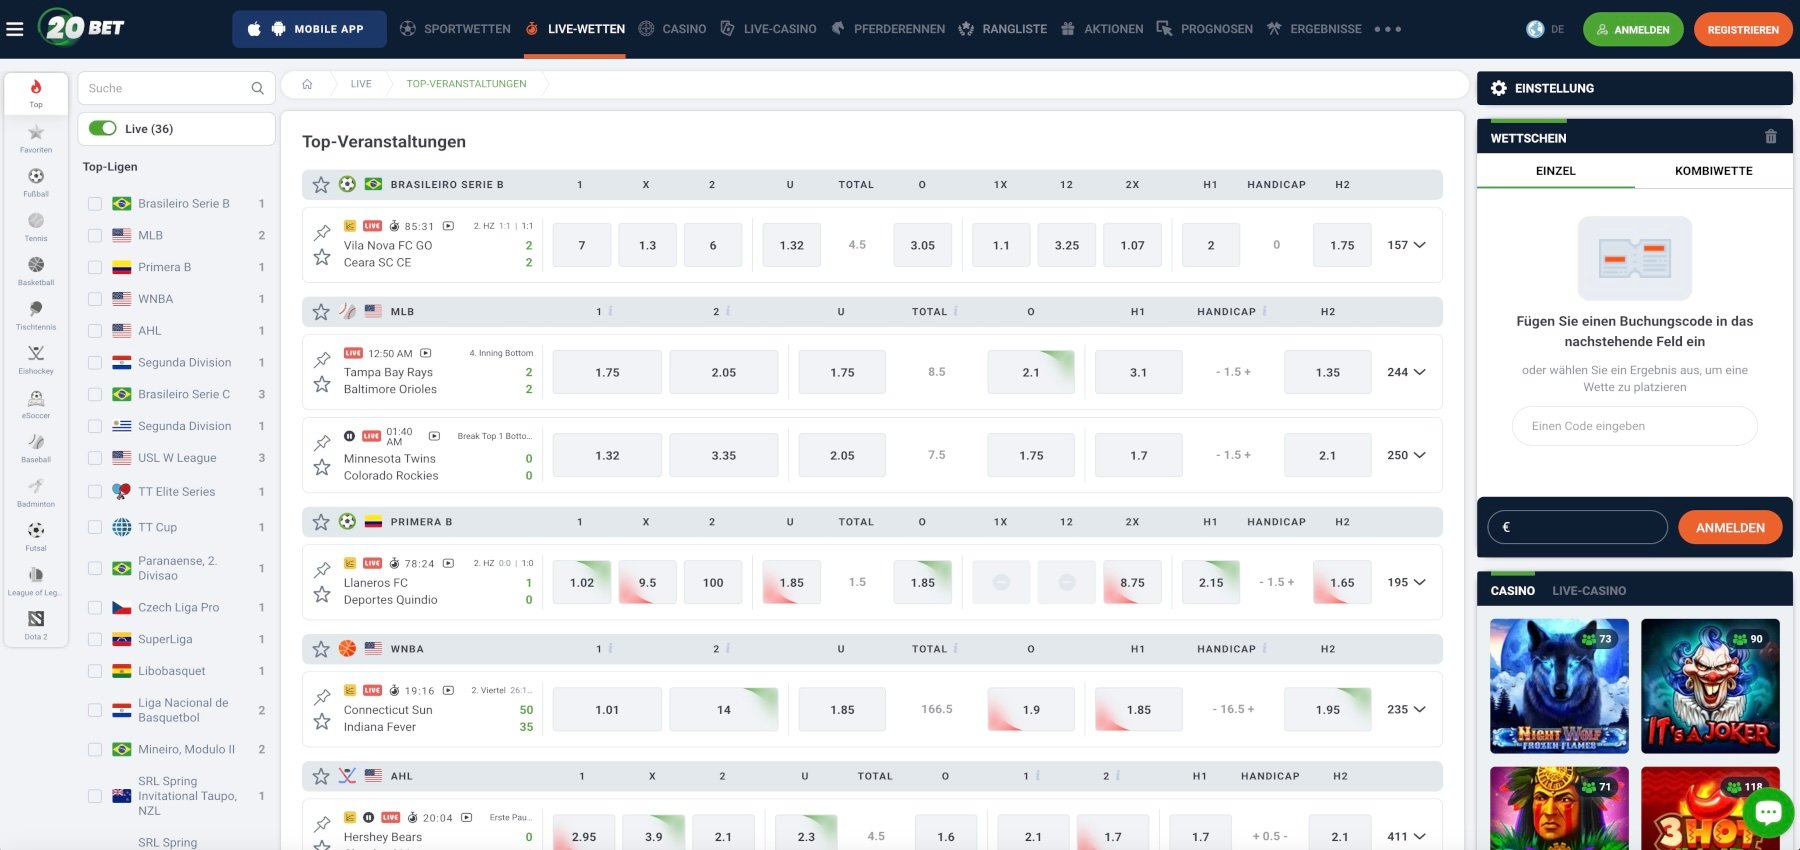The height and width of the screenshot is (850, 1800).
Task: Toggle the Live (36) switch
Action: [102, 128]
